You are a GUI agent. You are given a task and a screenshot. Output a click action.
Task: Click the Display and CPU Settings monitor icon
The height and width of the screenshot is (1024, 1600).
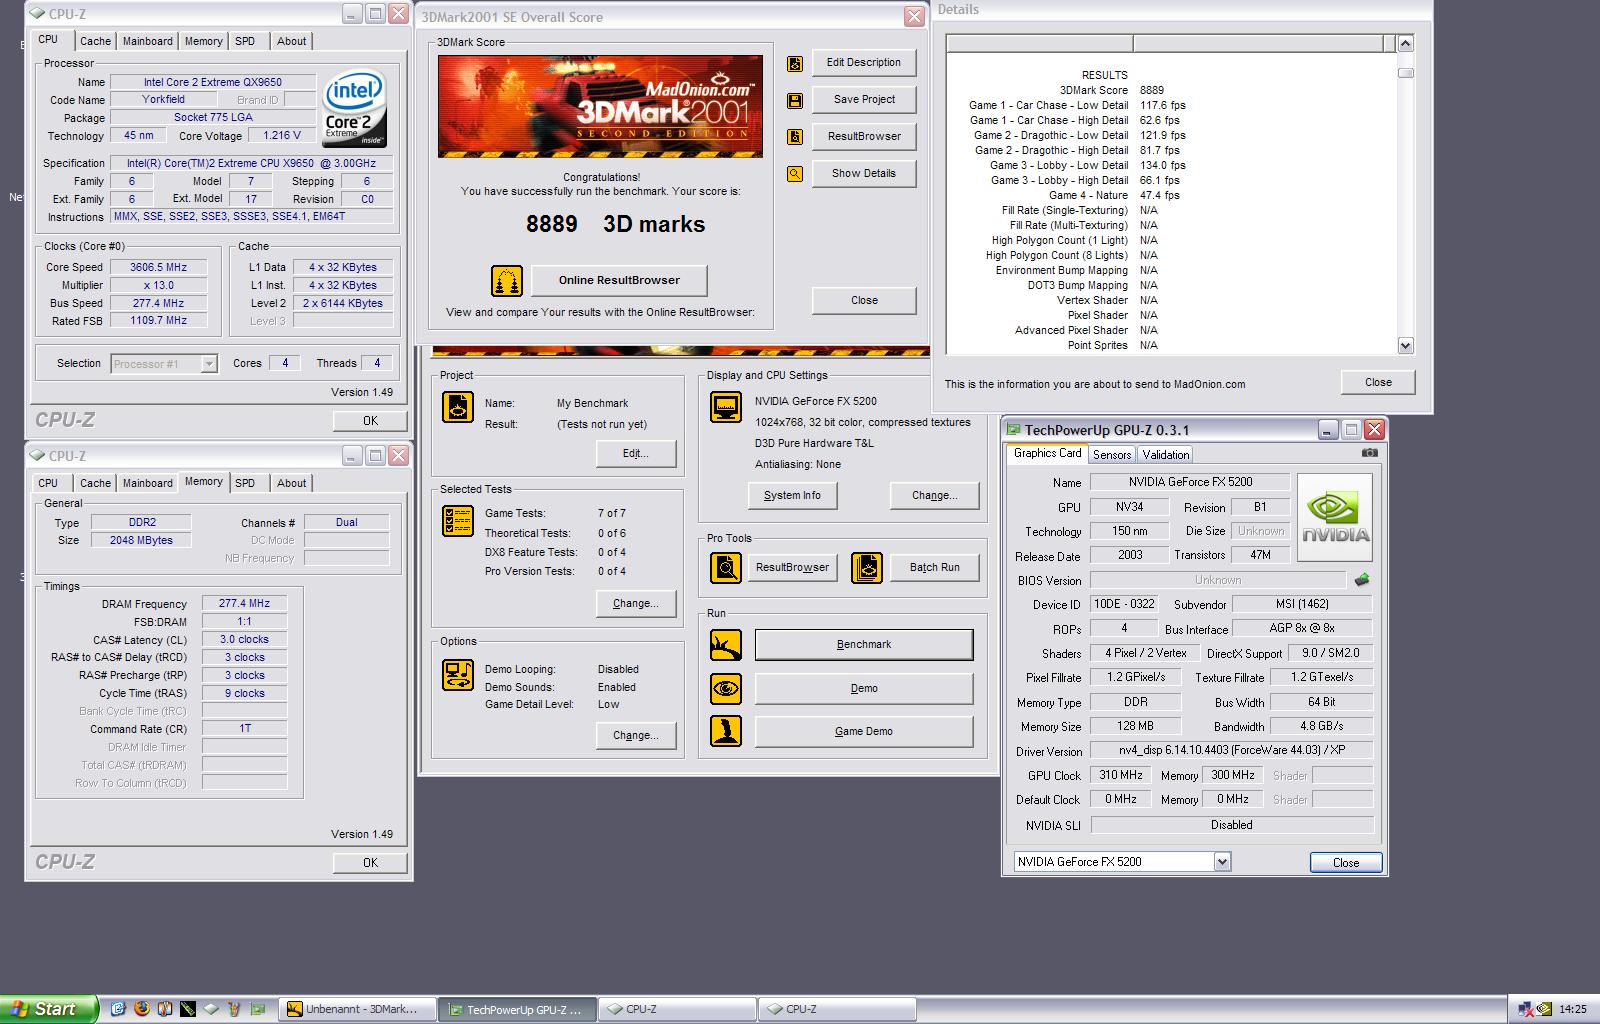[x=726, y=407]
